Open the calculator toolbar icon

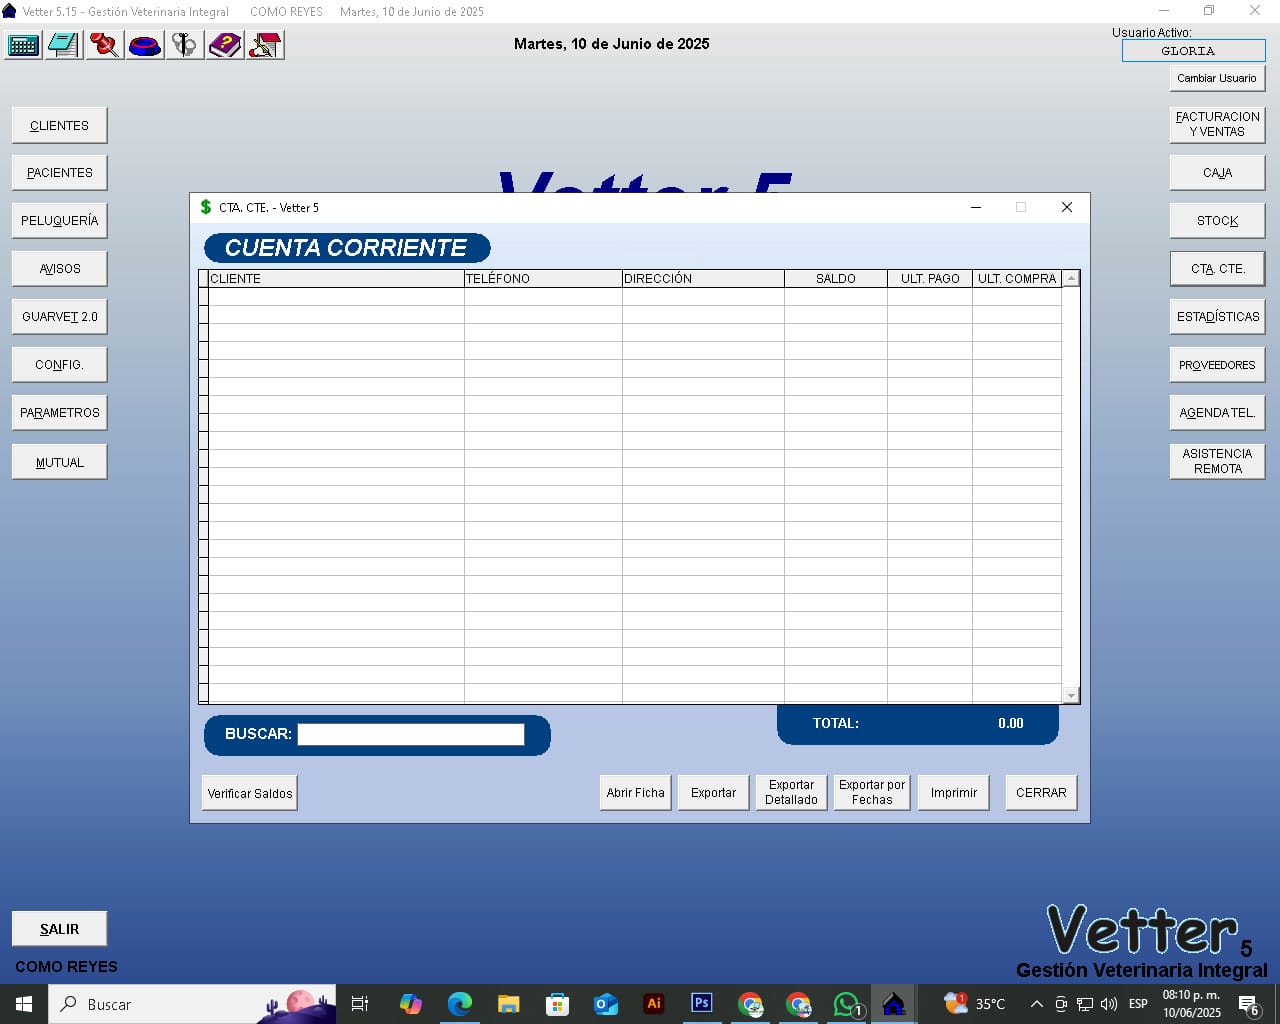coord(23,45)
